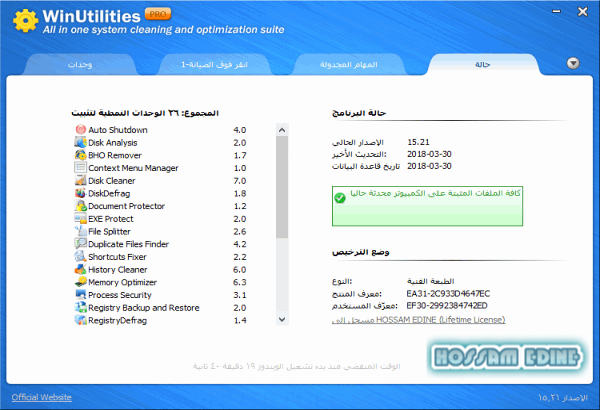Click the History Cleaner icon
The width and height of the screenshot is (600, 410).
(x=80, y=269)
